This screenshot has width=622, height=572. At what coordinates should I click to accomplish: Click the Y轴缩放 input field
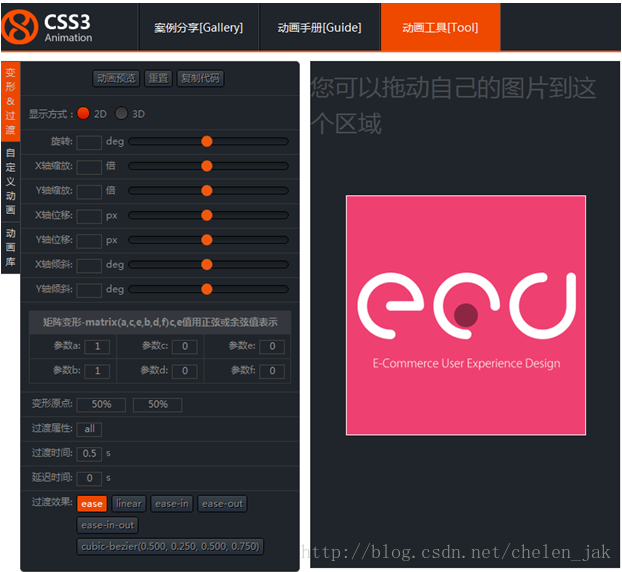[x=89, y=191]
